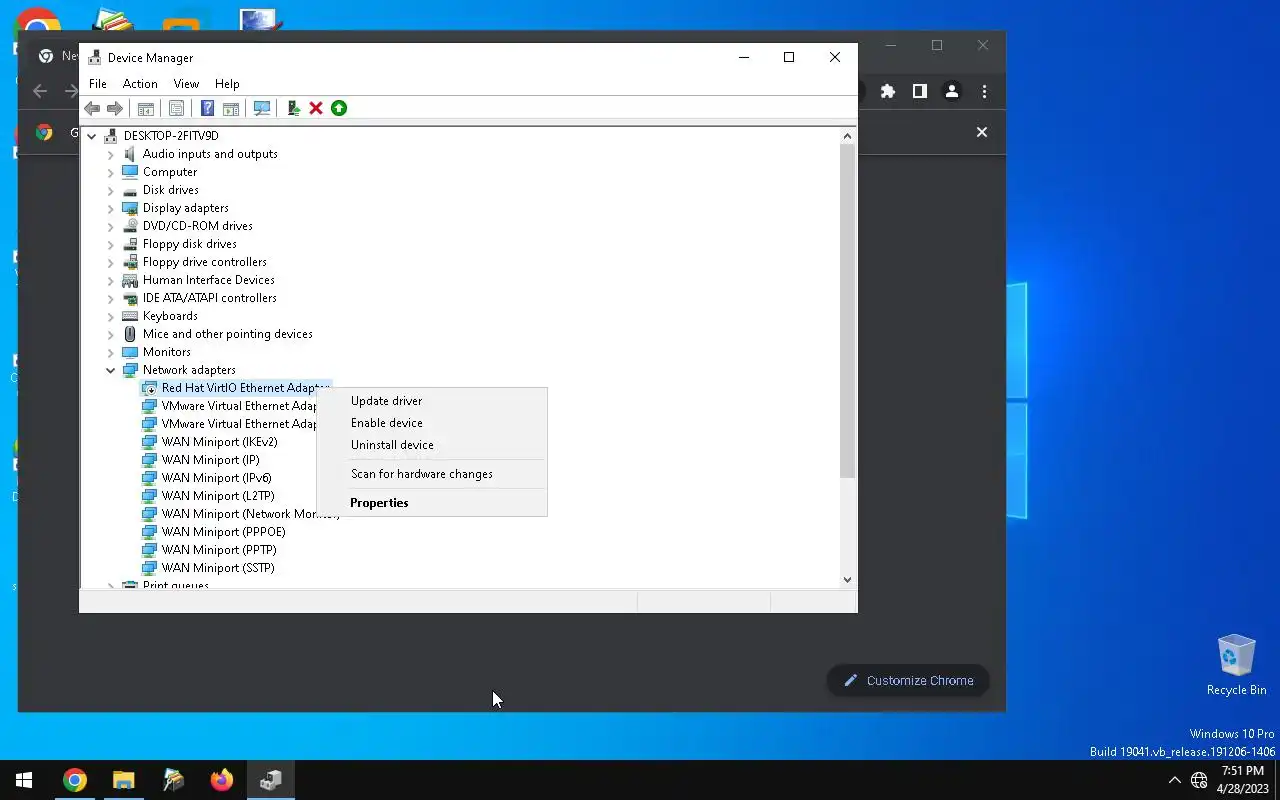The width and height of the screenshot is (1280, 800).
Task: Select WAN Miniport (PPPOE)
Action: [223, 532]
